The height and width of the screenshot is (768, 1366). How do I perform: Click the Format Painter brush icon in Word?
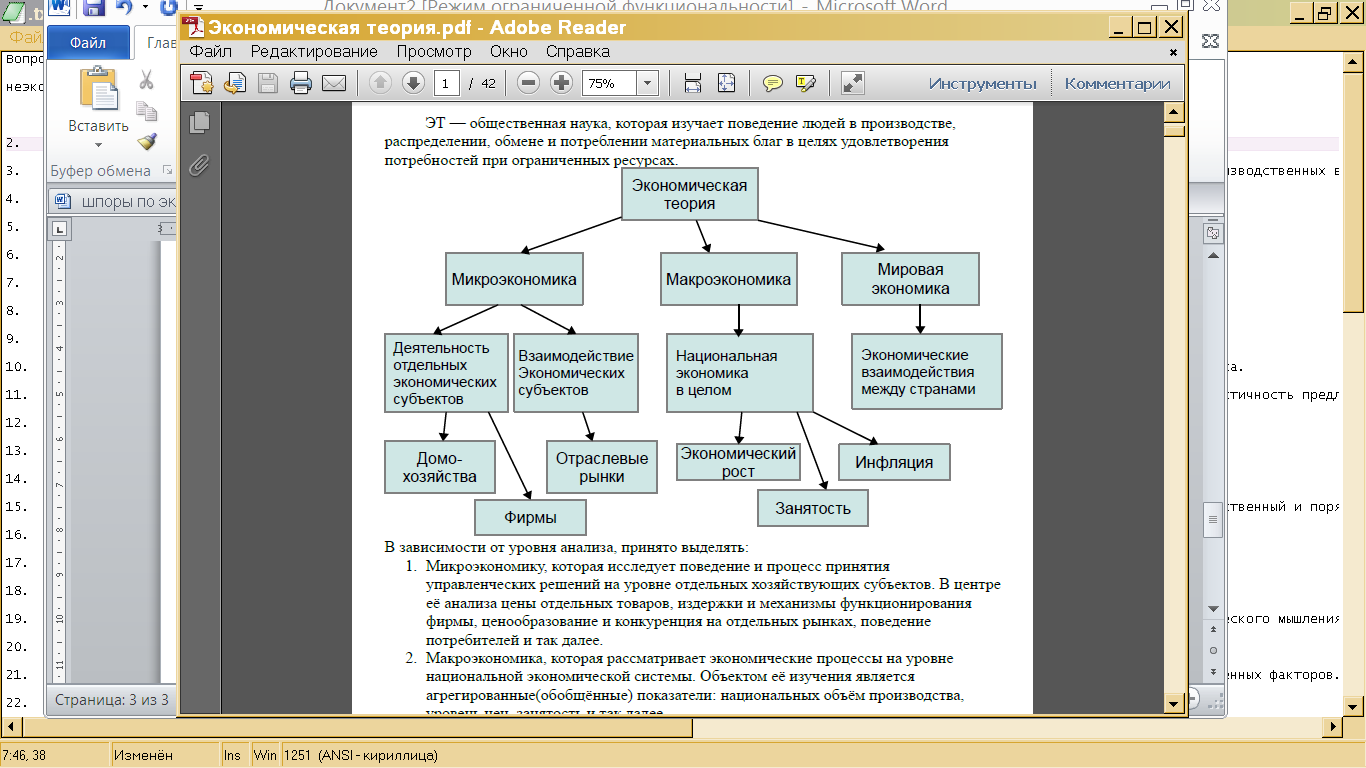(x=146, y=141)
